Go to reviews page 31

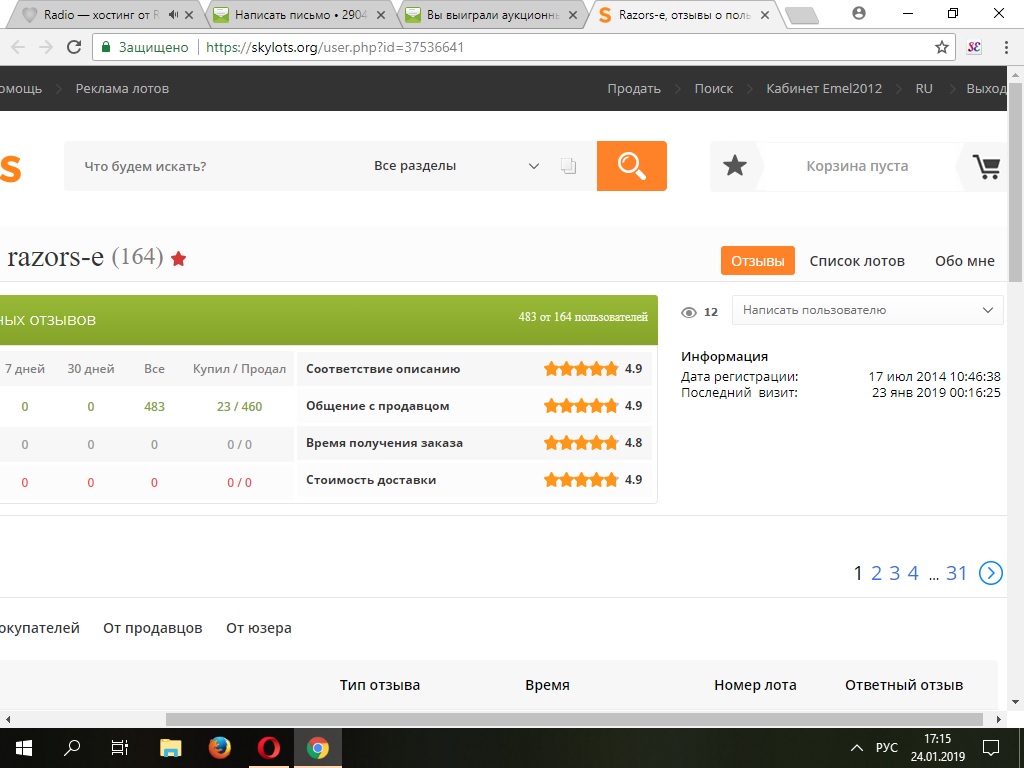click(x=956, y=573)
